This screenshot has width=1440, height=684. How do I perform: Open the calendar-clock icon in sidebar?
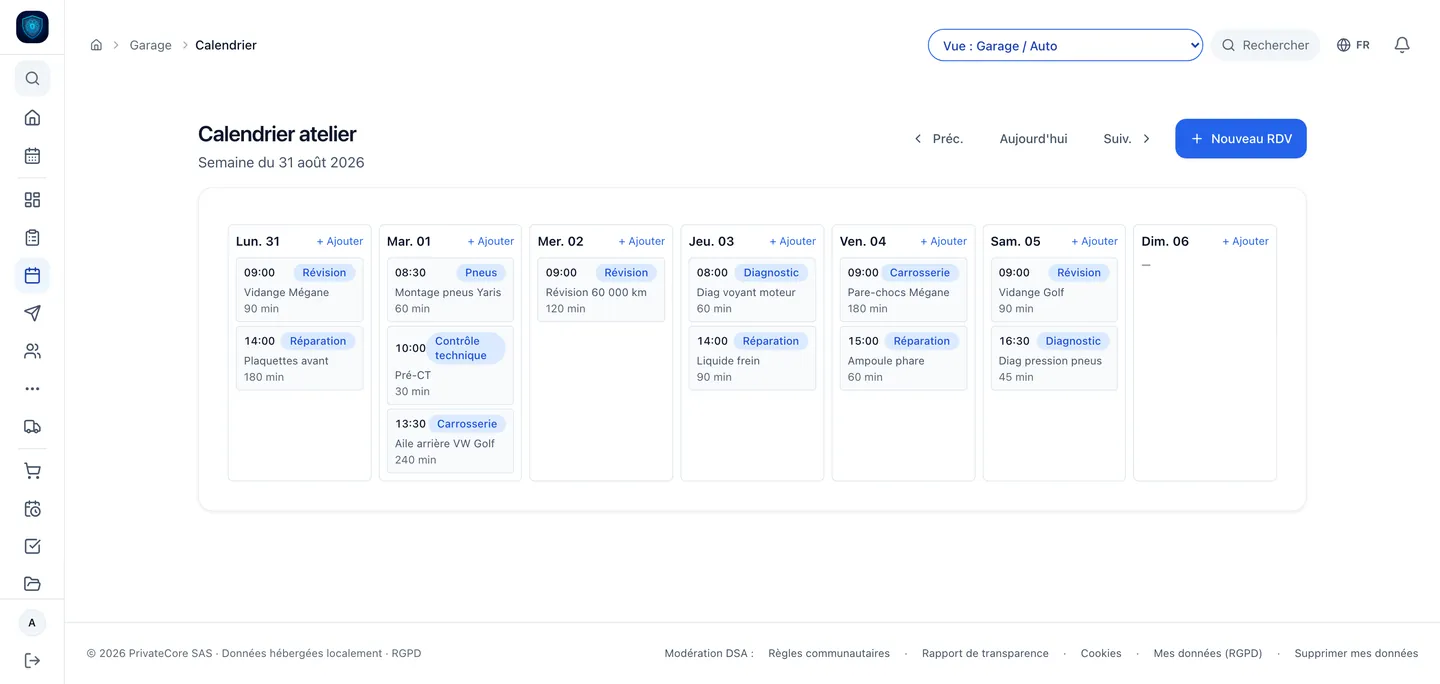pyautogui.click(x=32, y=509)
